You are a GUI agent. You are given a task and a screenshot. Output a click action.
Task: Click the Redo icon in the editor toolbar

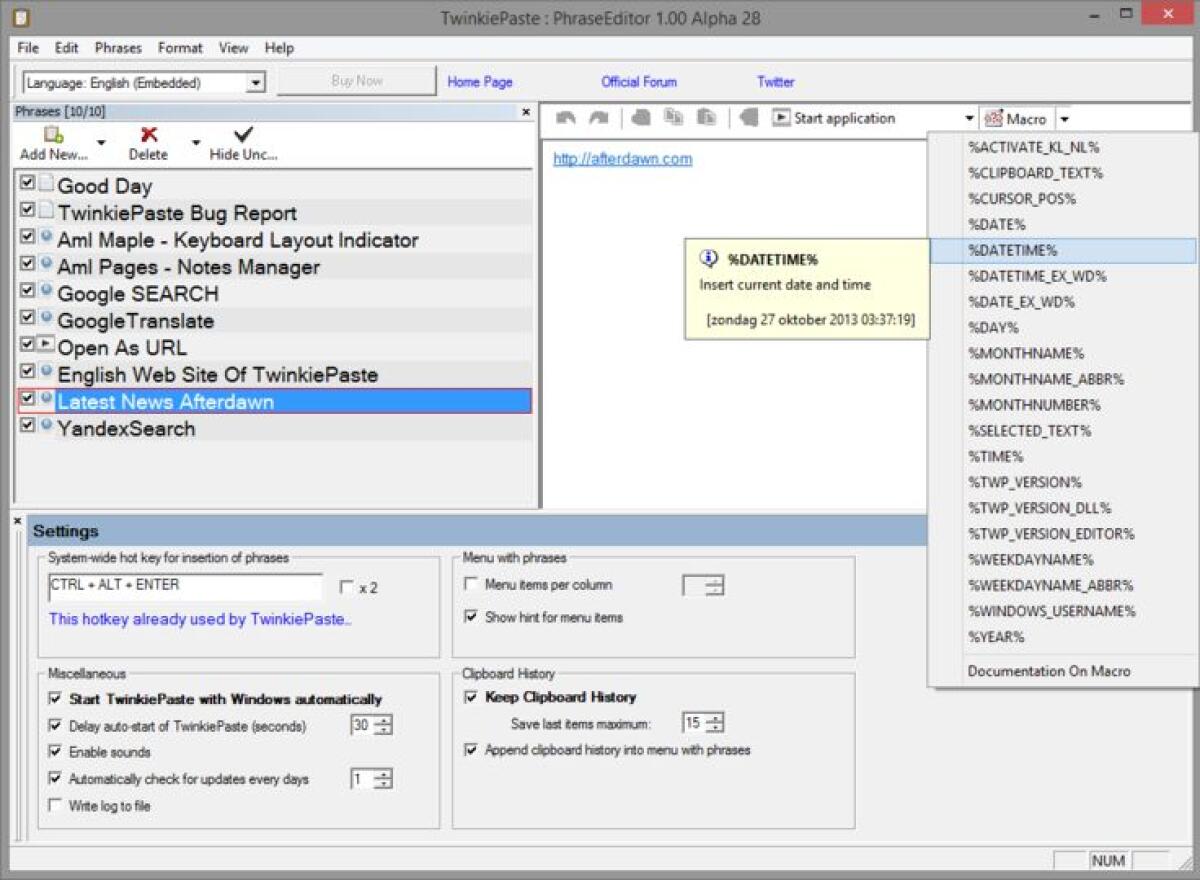coord(598,118)
